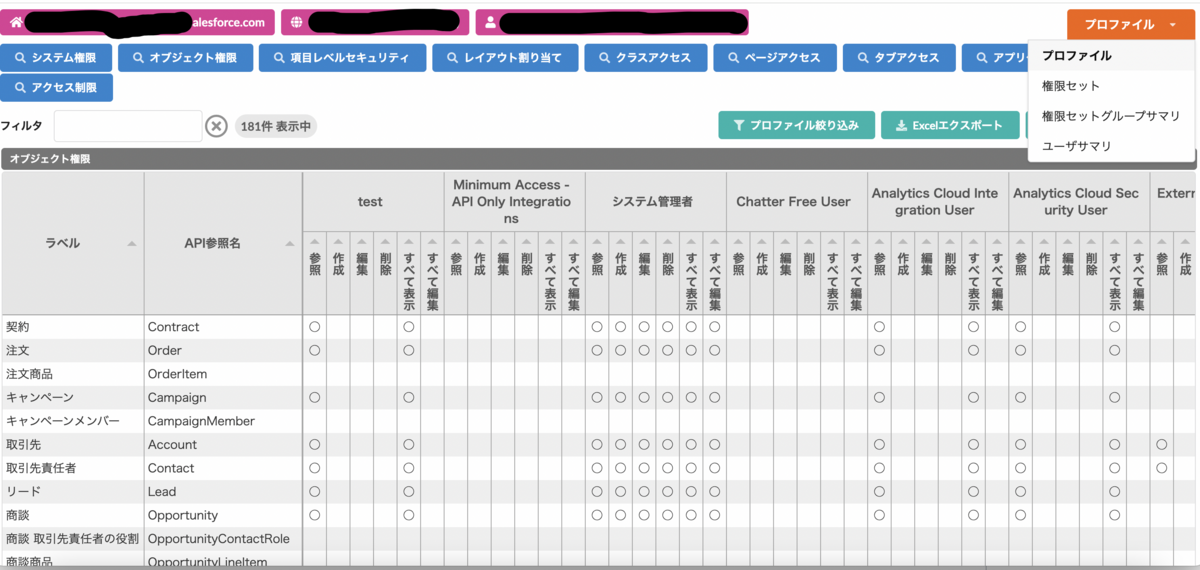Click the 181件 表示中 count badge
This screenshot has width=1200, height=570.
click(276, 126)
